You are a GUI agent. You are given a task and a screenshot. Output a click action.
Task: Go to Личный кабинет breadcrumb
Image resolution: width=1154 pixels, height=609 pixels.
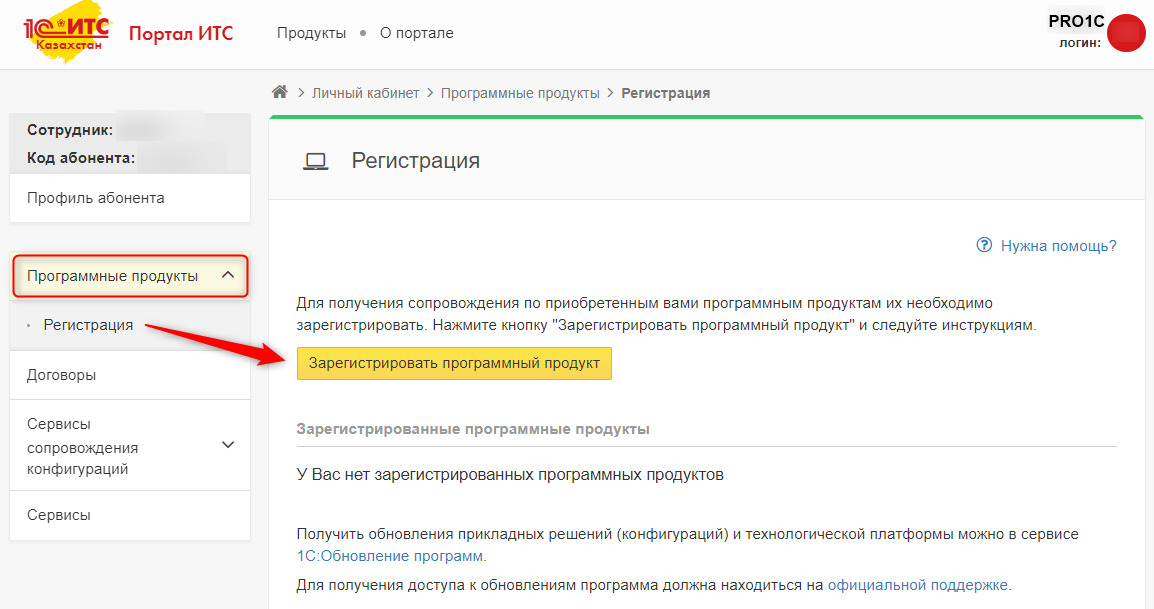[x=366, y=93]
